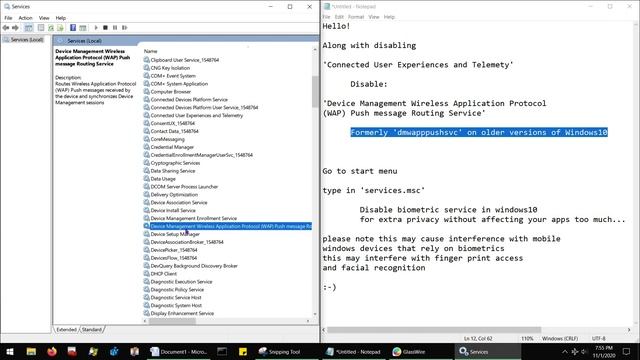
Task: Select Connected User Experiences and Telemetry service
Action: pos(197,116)
